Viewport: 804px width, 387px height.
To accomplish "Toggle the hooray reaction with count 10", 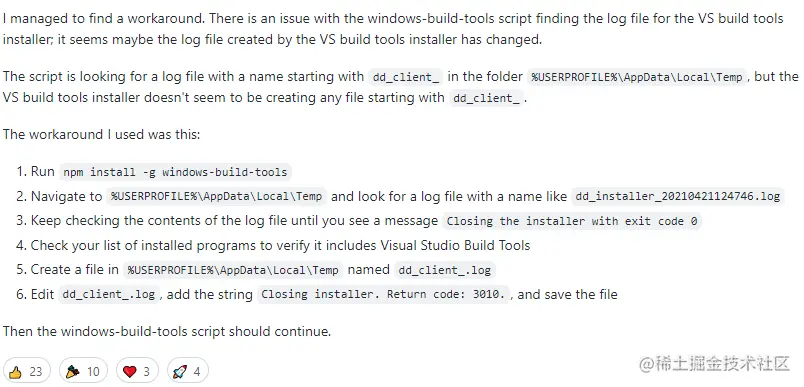I will click(x=84, y=371).
